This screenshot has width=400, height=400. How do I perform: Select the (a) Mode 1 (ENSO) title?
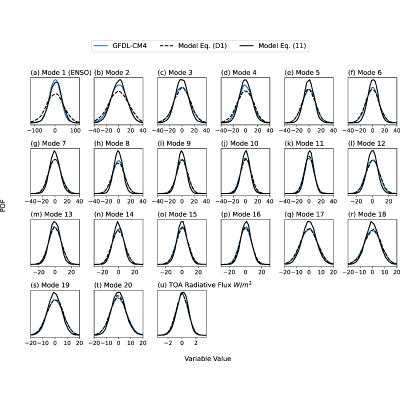[x=61, y=73]
